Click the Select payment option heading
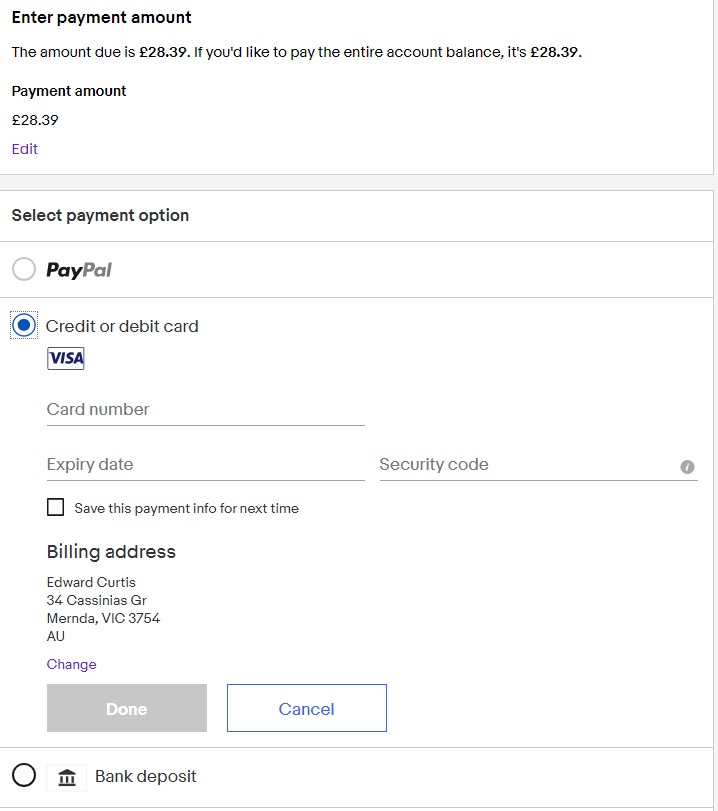718x811 pixels. (100, 215)
